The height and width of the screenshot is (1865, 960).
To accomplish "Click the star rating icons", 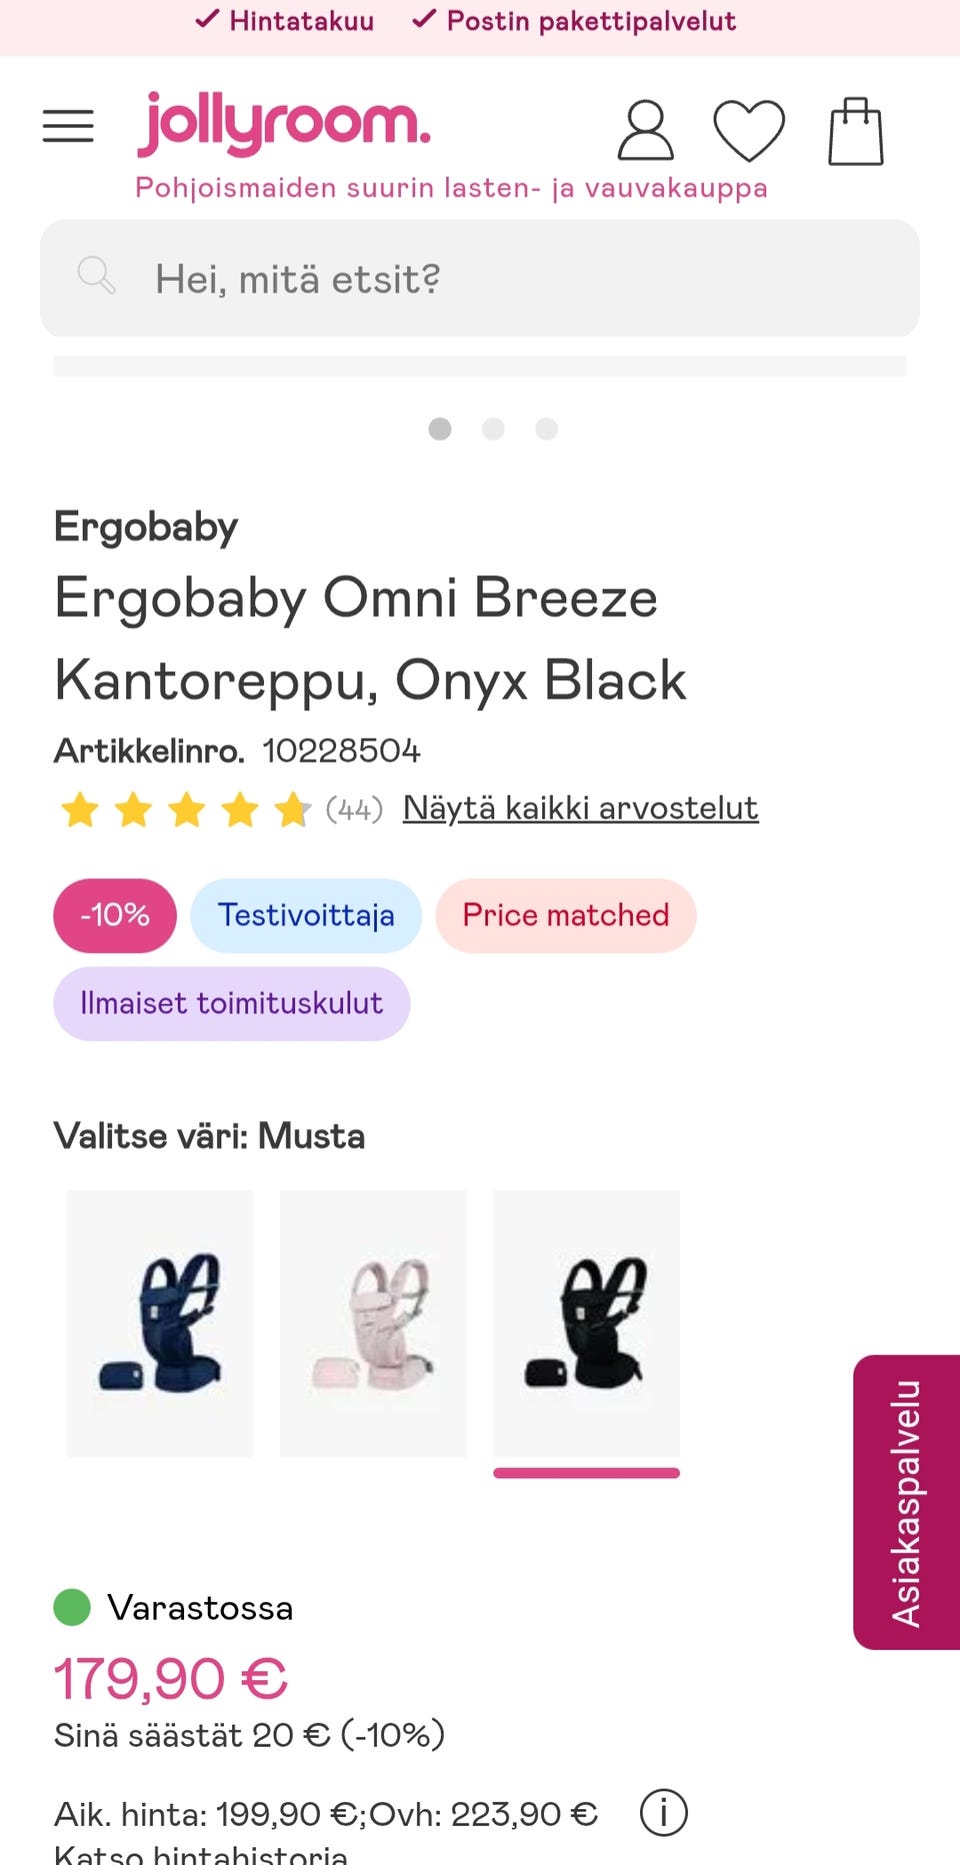I will (x=186, y=809).
